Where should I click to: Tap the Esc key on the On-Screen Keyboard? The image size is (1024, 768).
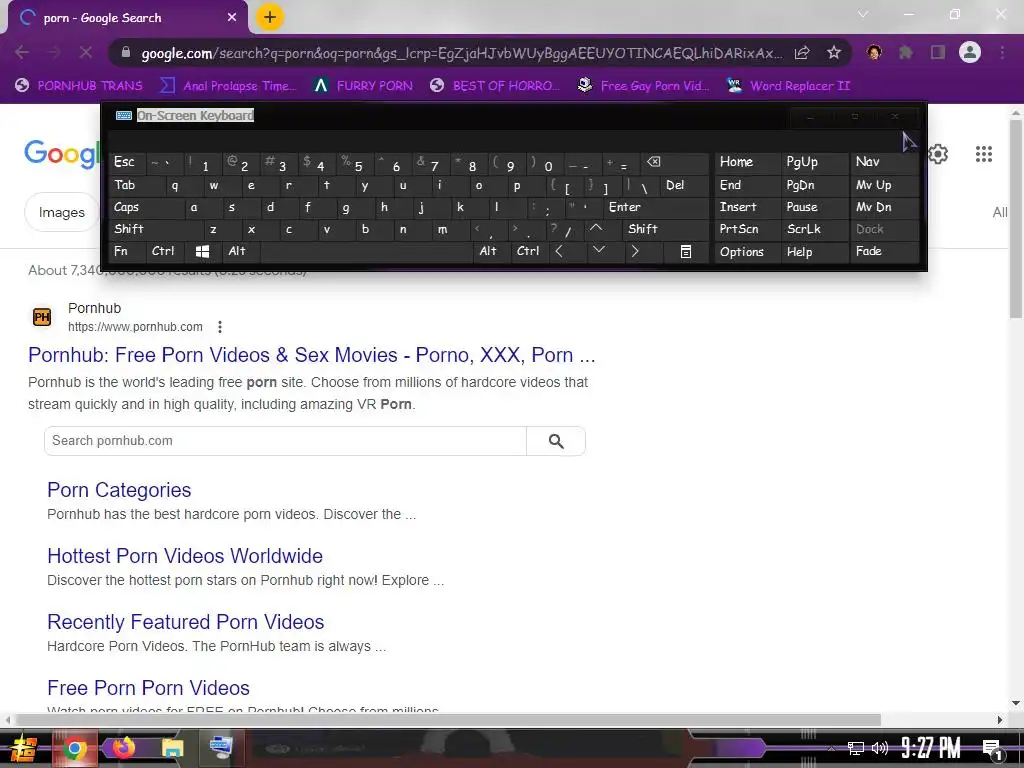127,163
